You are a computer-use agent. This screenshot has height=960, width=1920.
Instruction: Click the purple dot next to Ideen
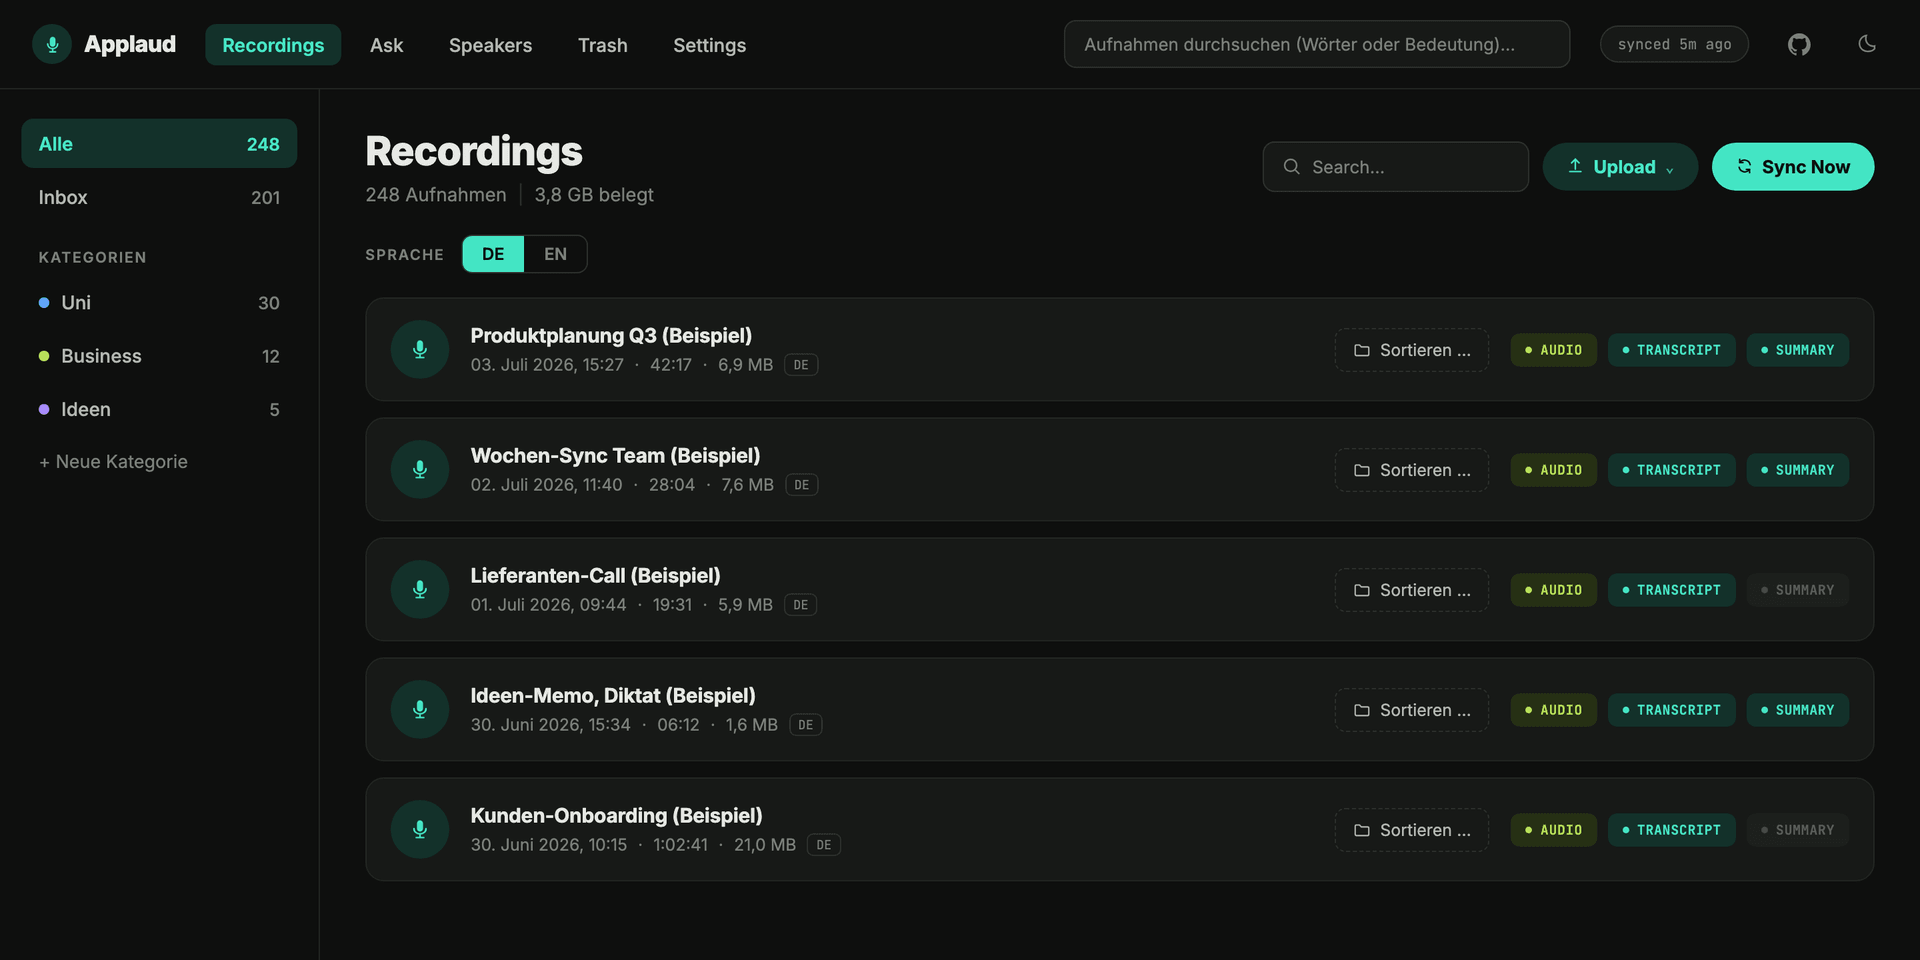point(44,409)
